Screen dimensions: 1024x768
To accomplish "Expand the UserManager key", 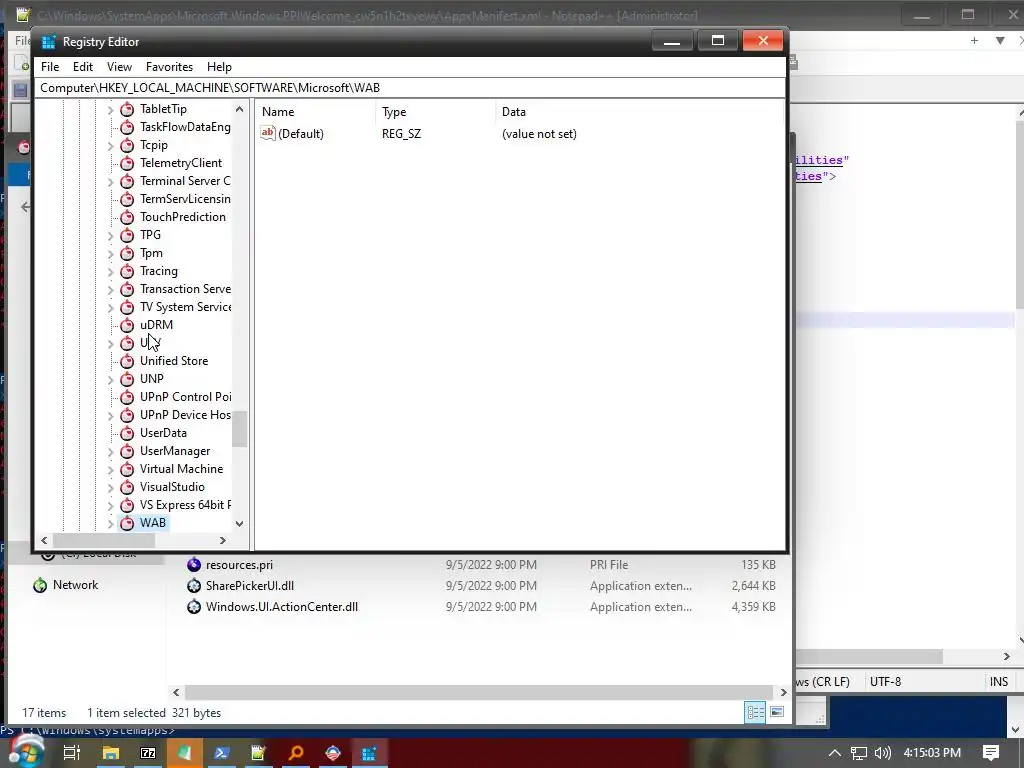I will click(x=110, y=452).
